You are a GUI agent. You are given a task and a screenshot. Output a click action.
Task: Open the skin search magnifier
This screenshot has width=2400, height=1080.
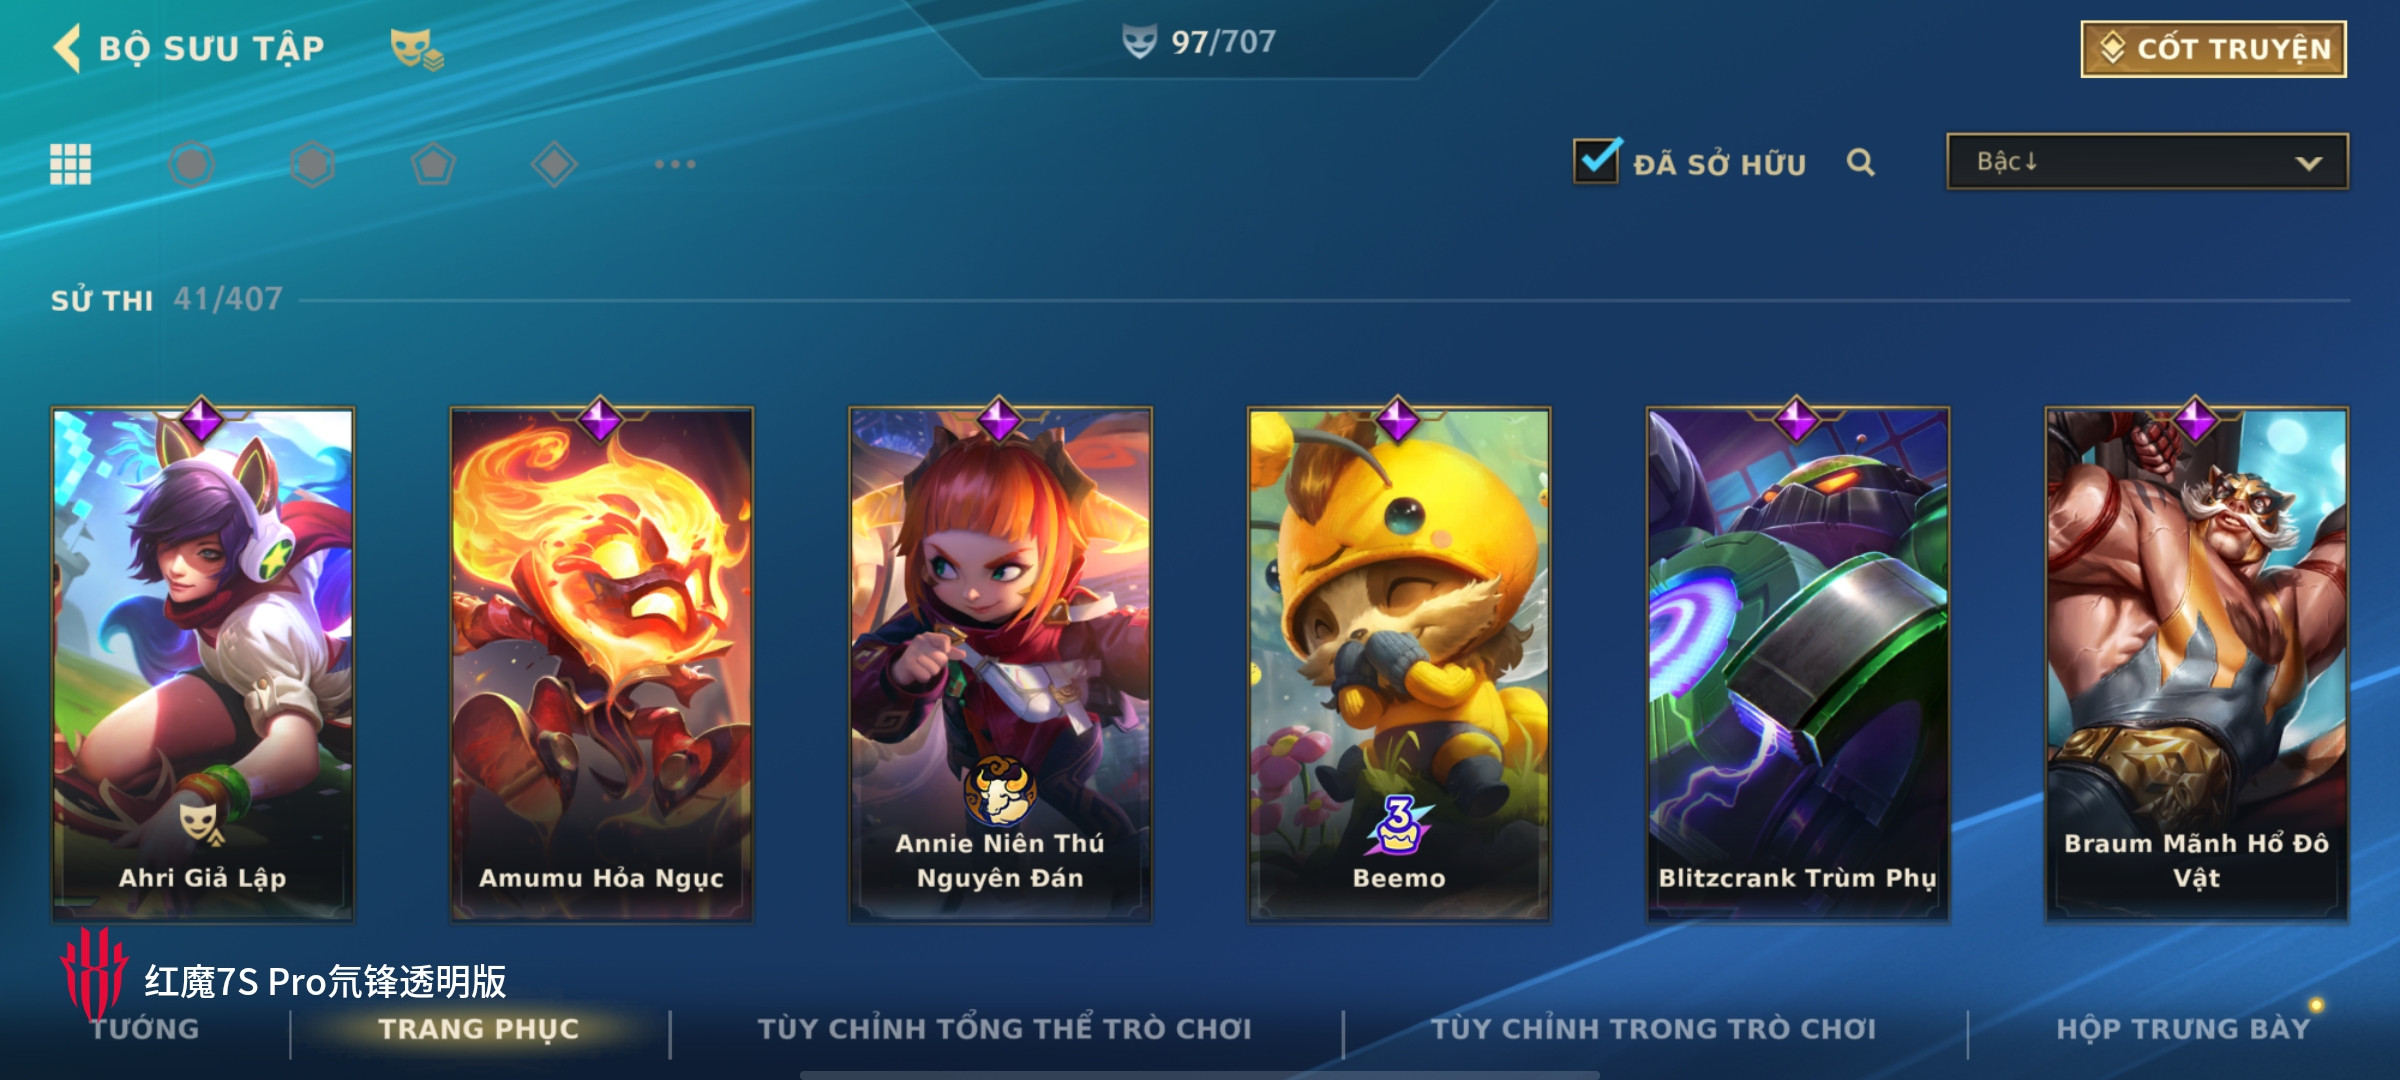click(x=1860, y=162)
